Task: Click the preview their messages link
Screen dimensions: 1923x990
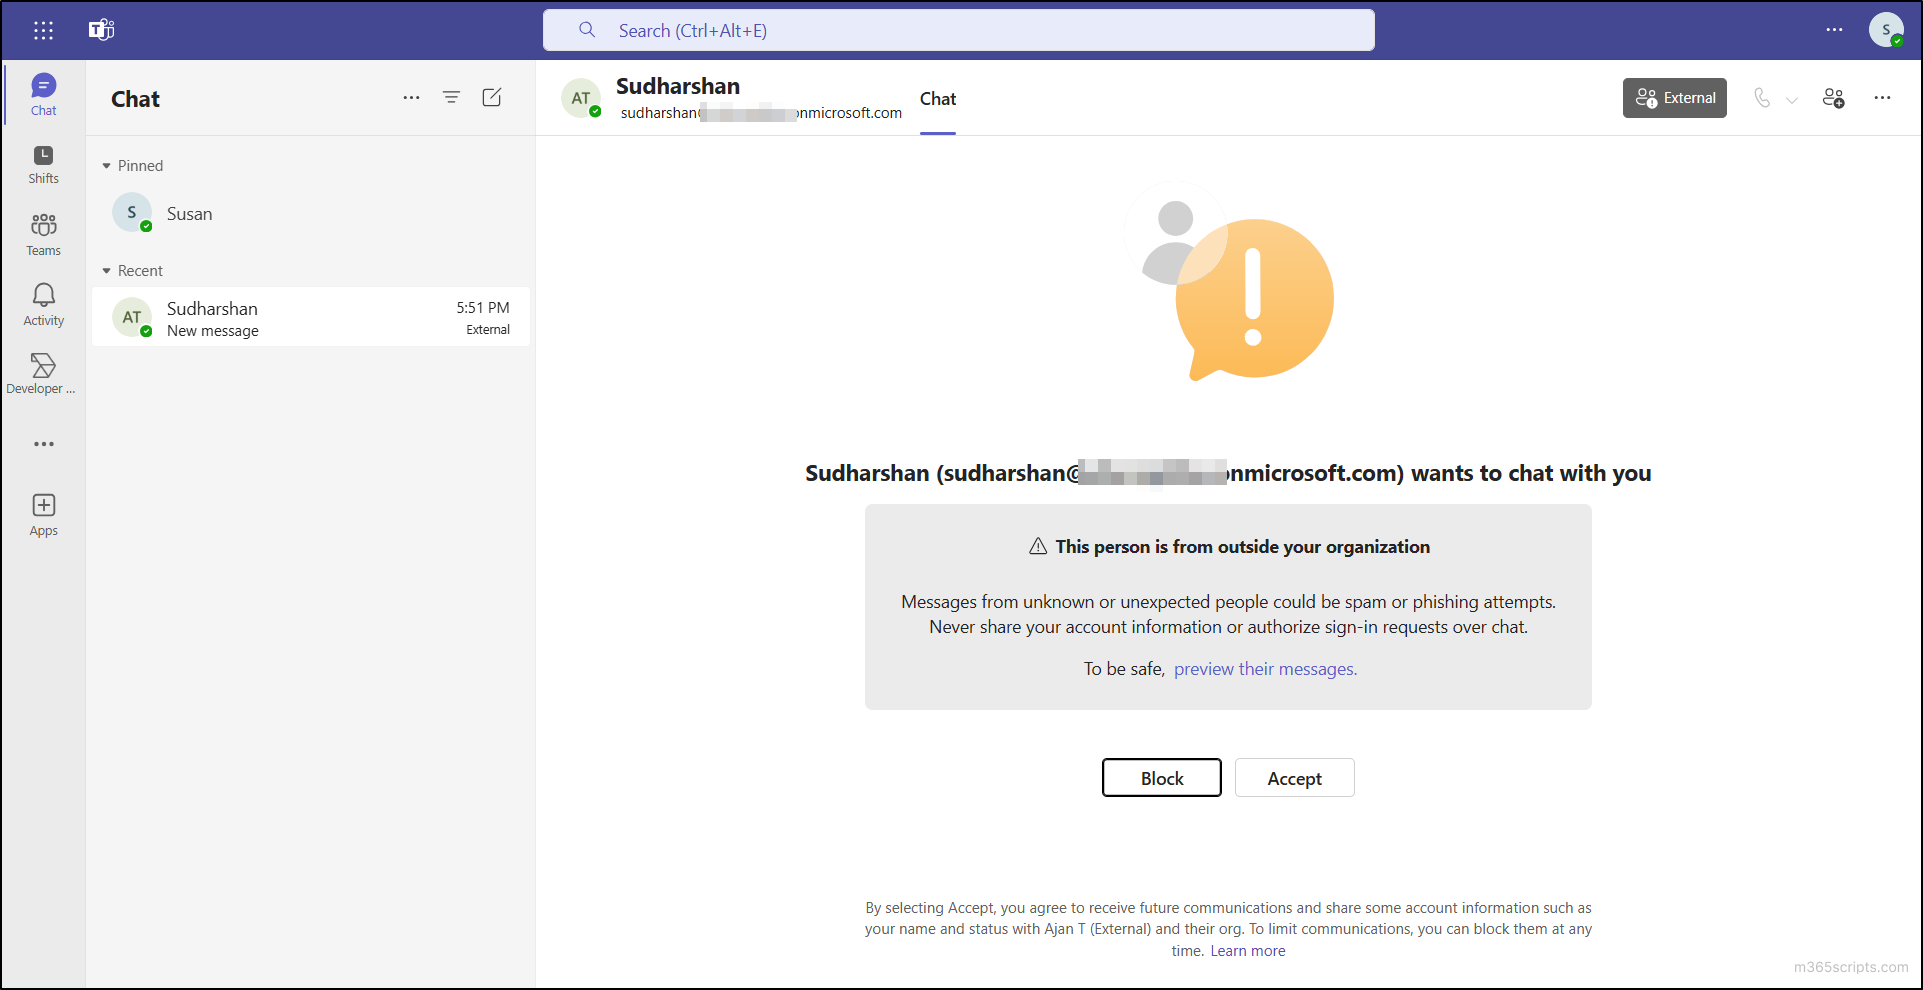Action: (1264, 668)
